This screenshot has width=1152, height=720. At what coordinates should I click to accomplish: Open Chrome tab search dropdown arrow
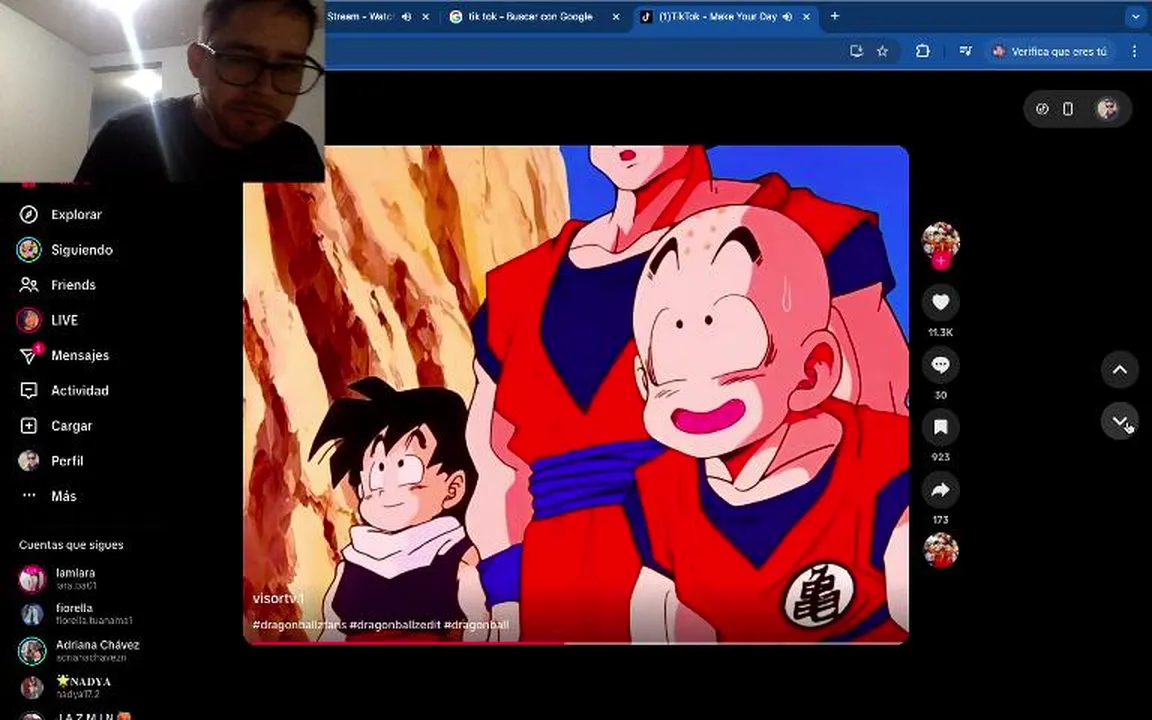click(1136, 16)
